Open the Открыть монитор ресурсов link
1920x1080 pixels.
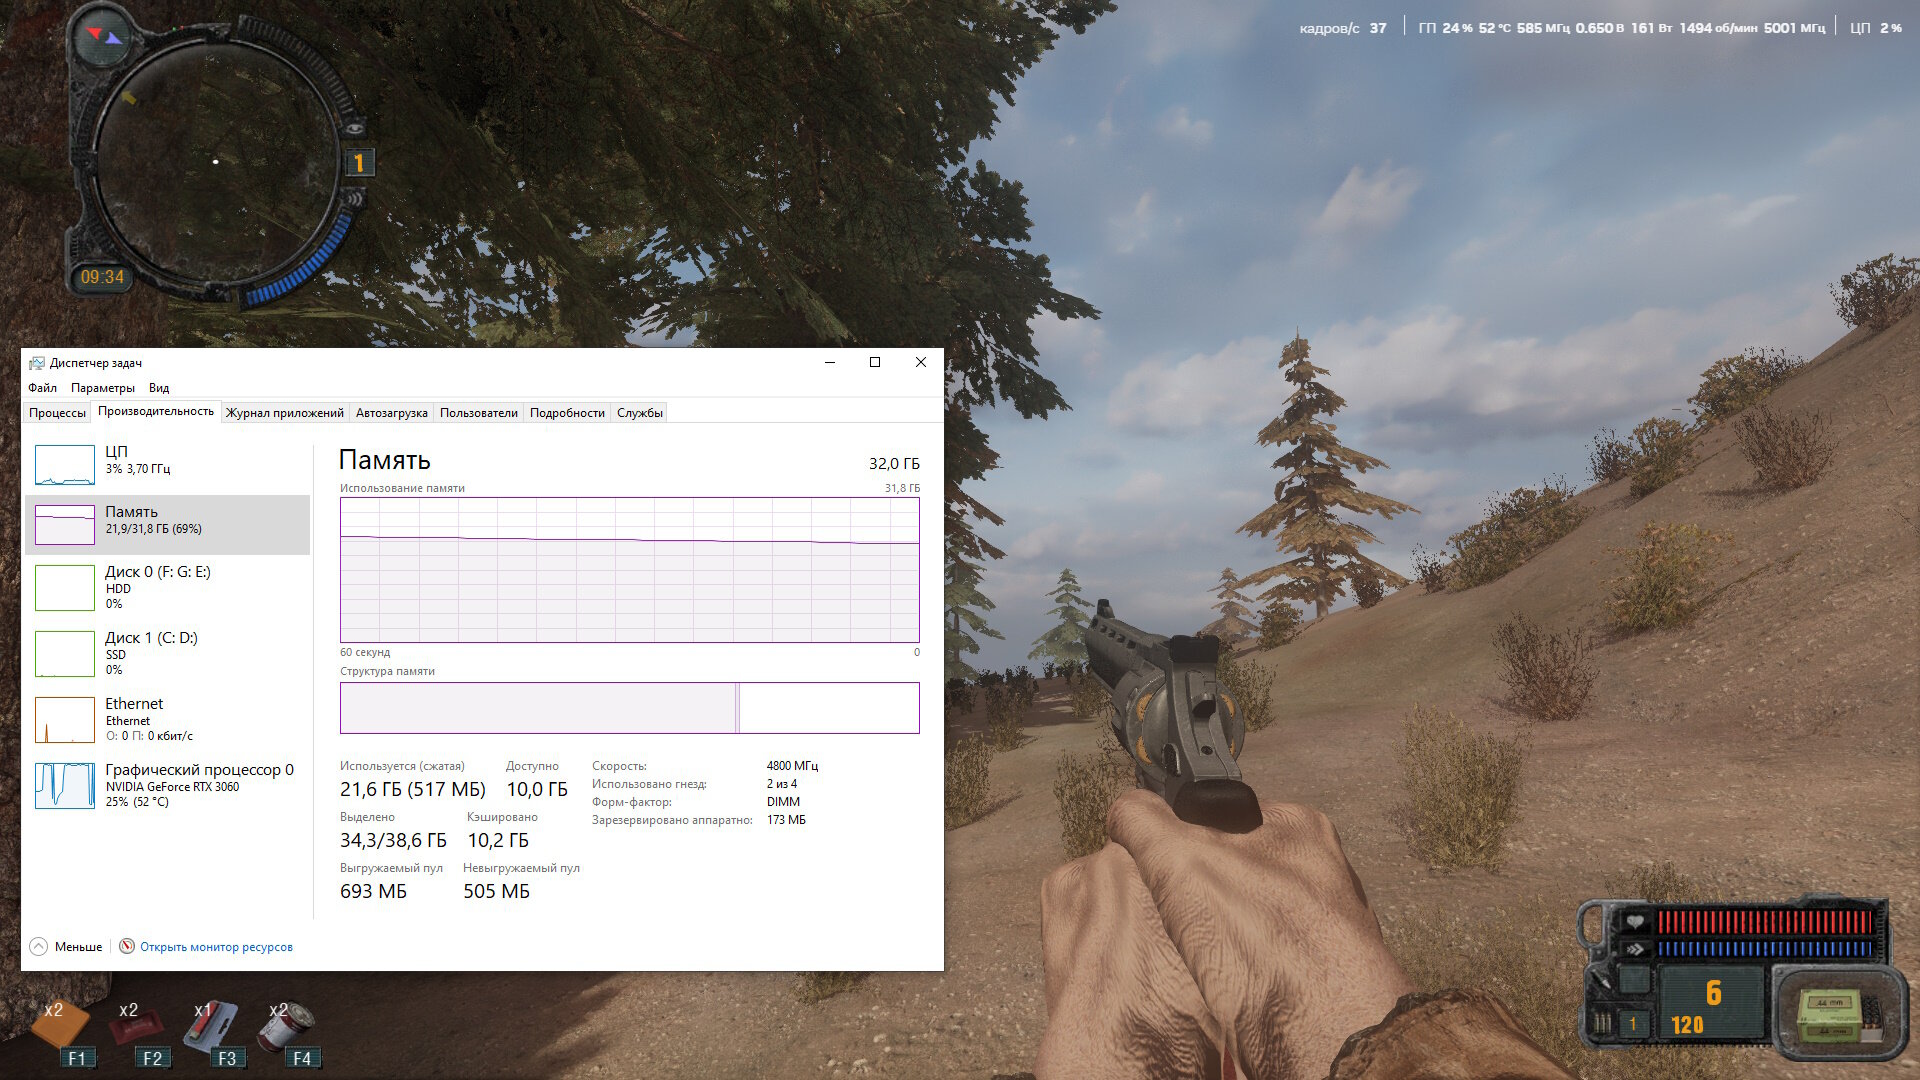(216, 947)
